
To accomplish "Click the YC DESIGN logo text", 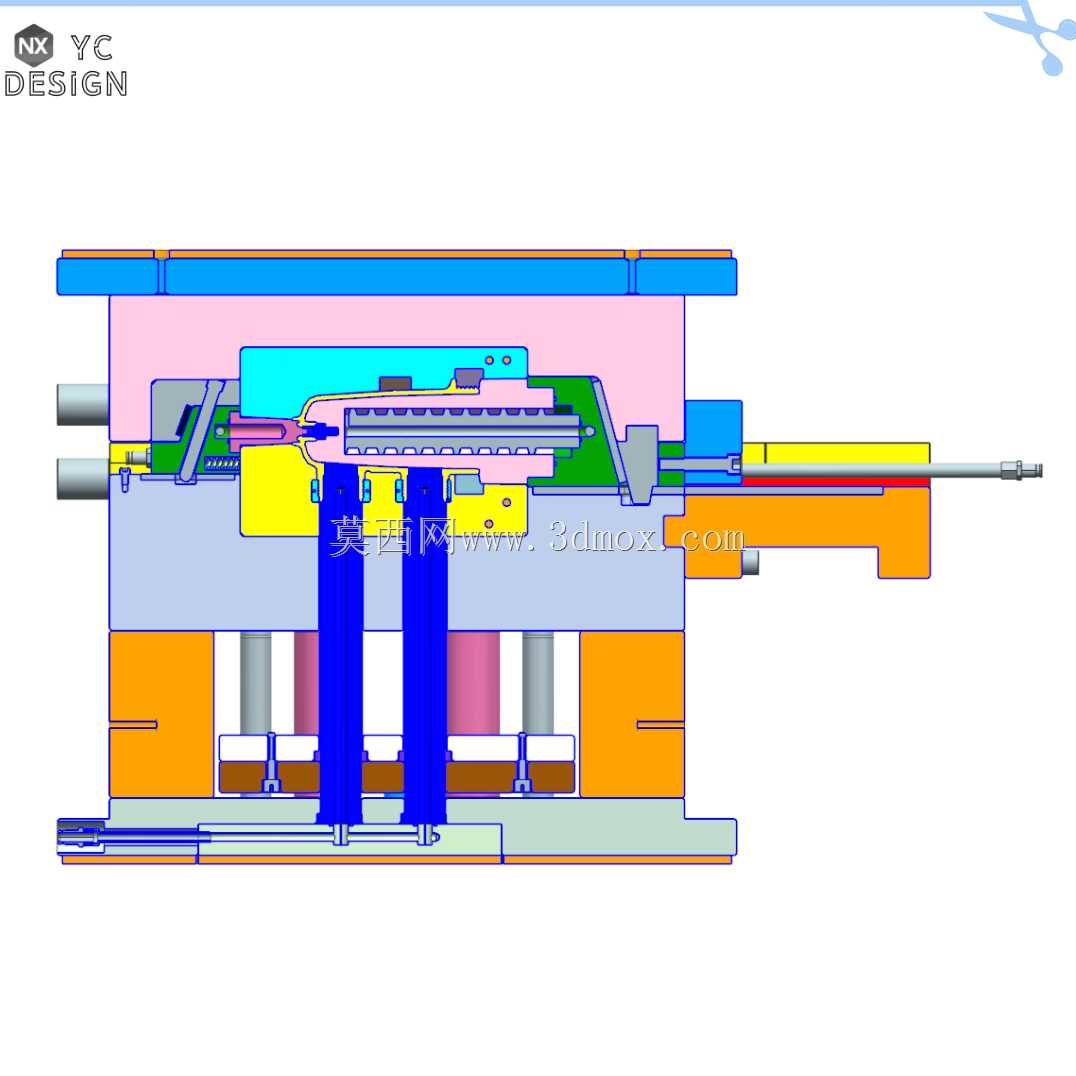I will pos(66,67).
